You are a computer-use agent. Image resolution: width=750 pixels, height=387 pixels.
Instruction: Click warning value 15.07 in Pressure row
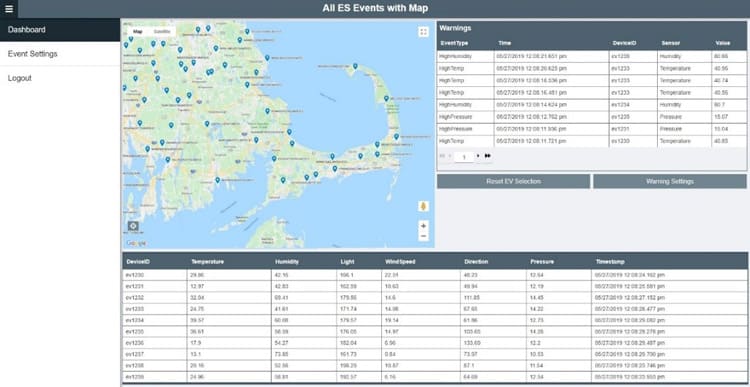(x=721, y=117)
